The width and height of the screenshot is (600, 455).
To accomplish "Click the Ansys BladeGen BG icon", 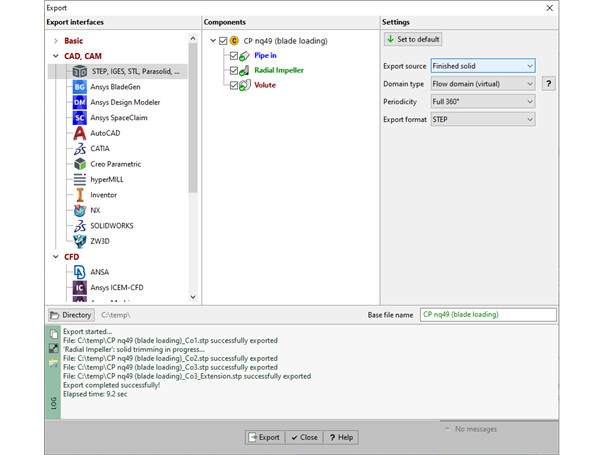I will point(80,87).
